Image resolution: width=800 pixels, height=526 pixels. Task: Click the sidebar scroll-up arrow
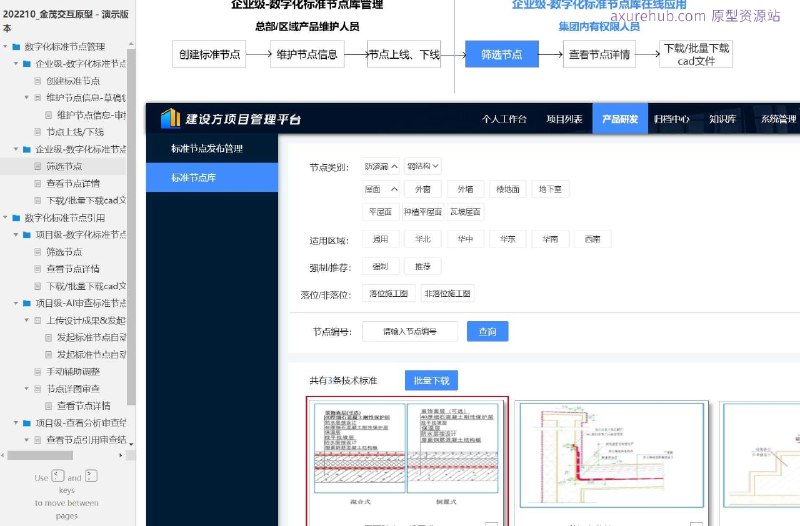point(131,44)
